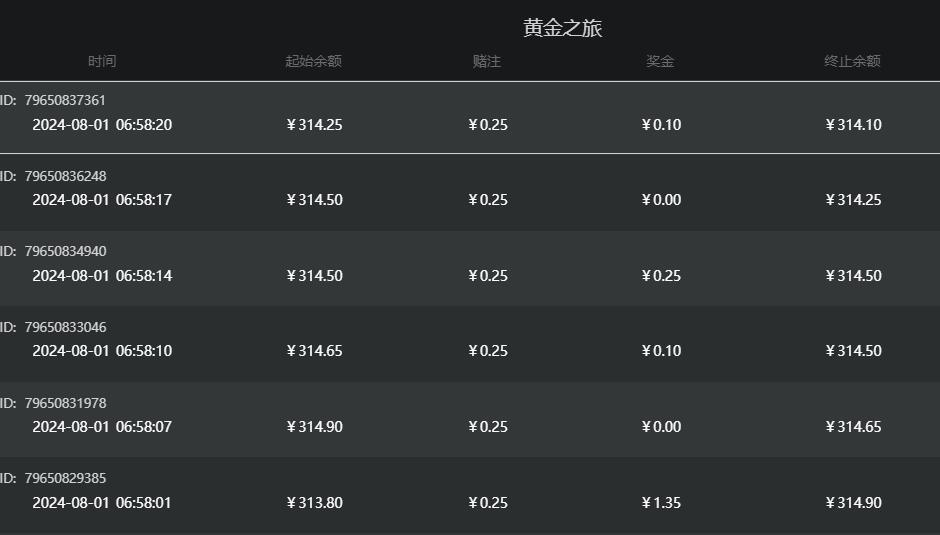The height and width of the screenshot is (535, 940).
Task: Open record ID 79650836248
Action: (65, 176)
